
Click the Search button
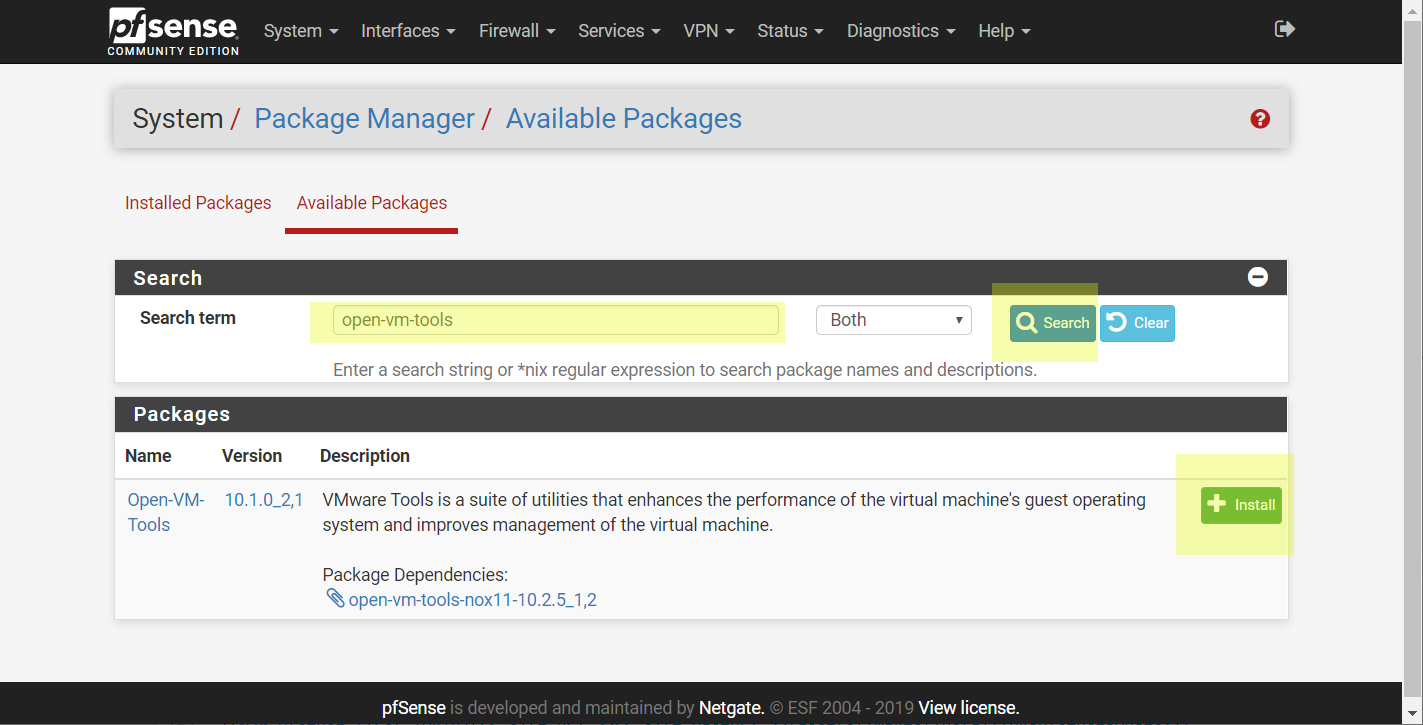coord(1053,323)
